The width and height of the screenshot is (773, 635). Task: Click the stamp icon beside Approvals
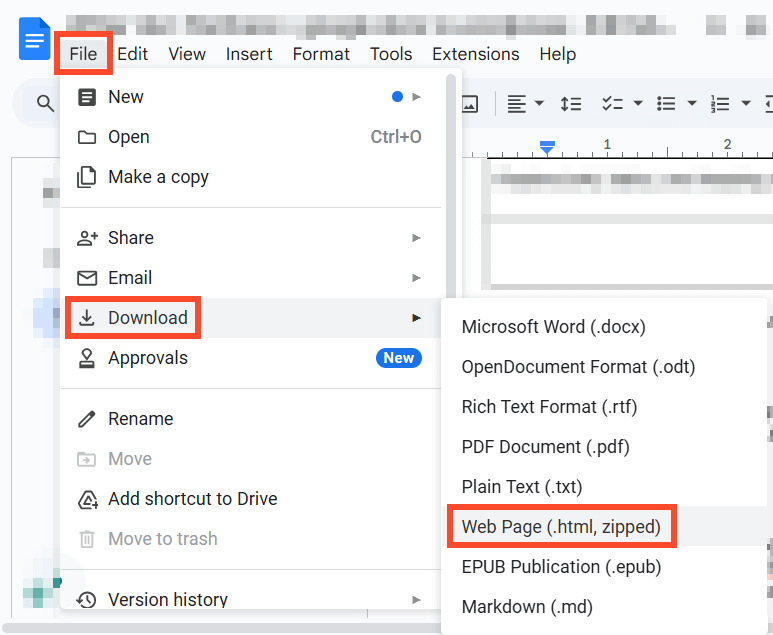tap(87, 358)
